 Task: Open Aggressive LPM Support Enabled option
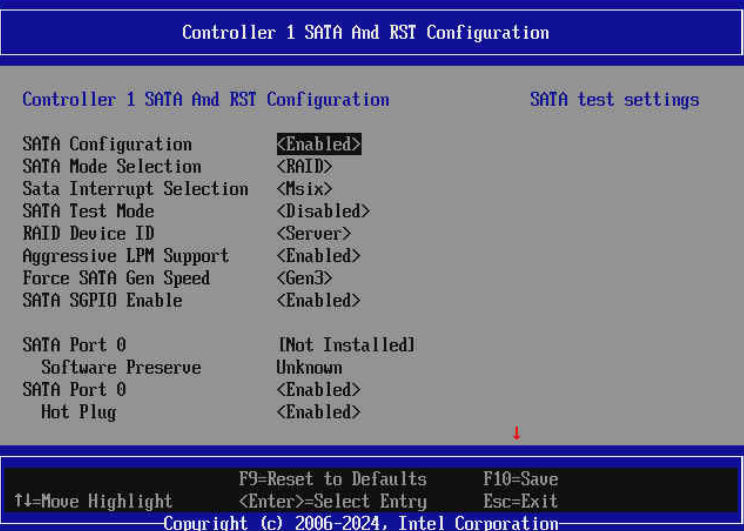pos(318,256)
